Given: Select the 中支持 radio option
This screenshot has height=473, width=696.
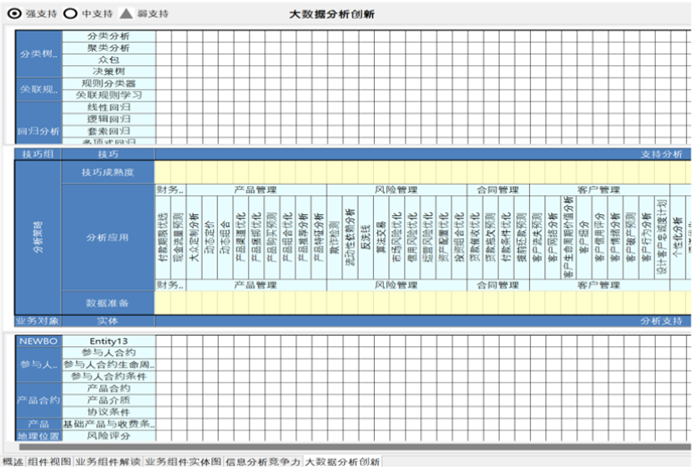Looking at the screenshot, I should point(71,14).
